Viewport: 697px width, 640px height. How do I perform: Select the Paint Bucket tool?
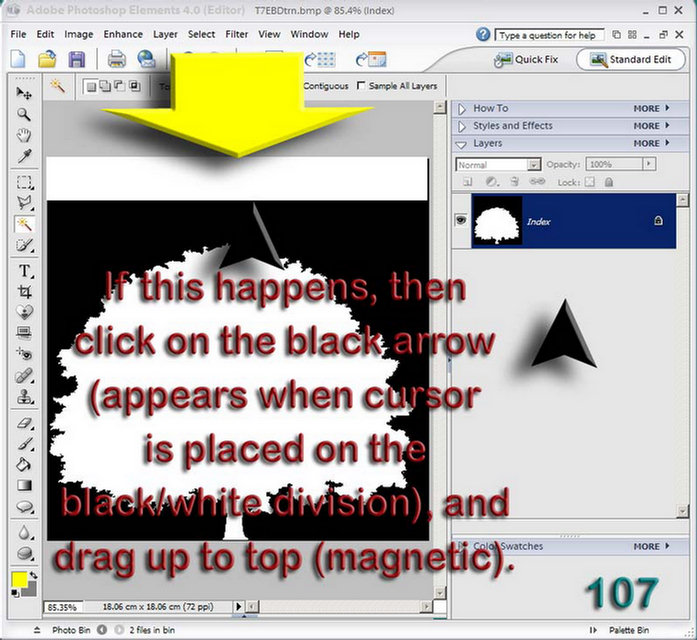coord(24,464)
